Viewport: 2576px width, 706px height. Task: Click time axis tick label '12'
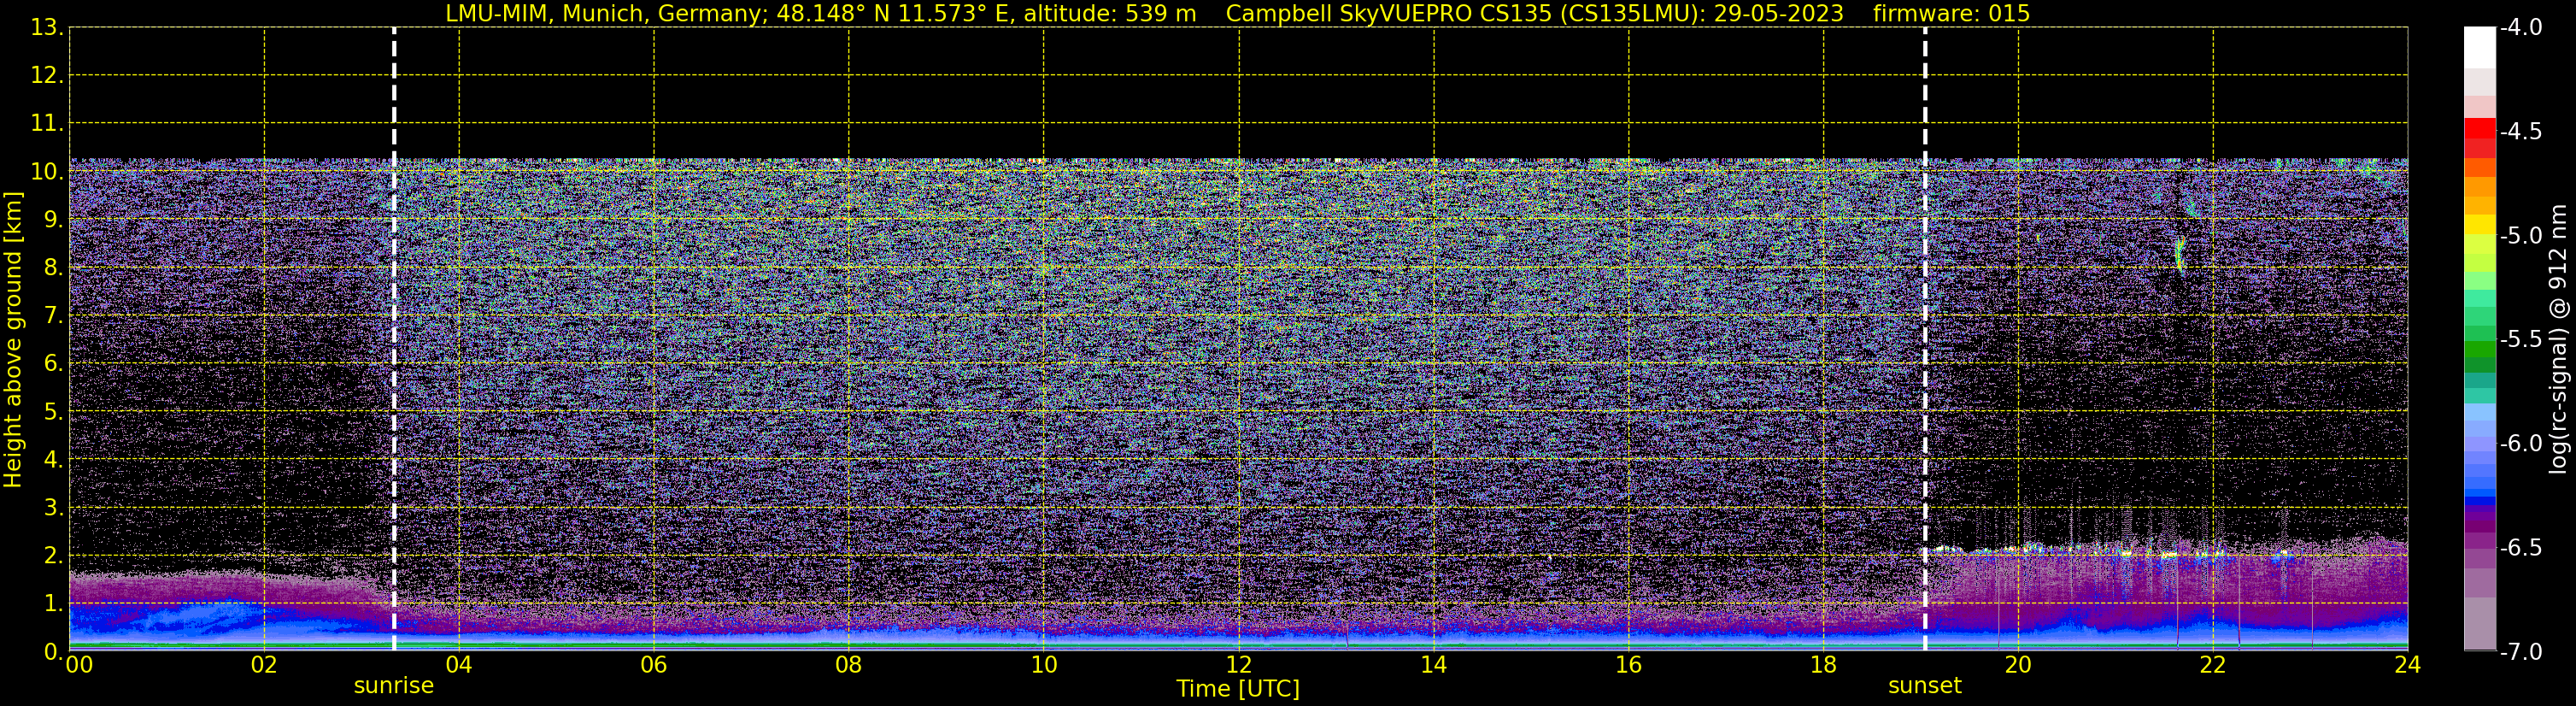click(x=1239, y=665)
